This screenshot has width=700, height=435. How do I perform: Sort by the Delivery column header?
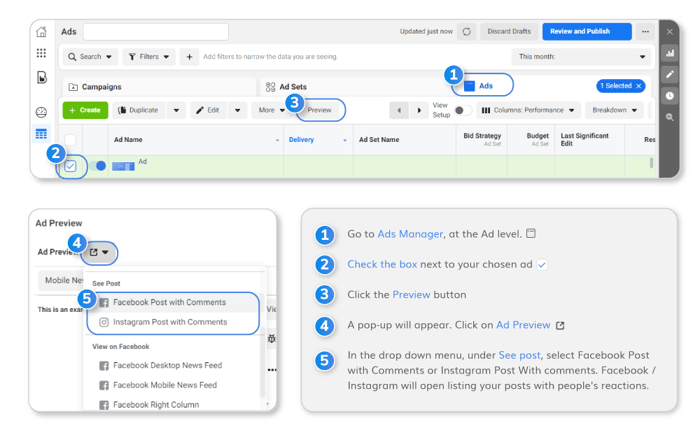[x=318, y=140]
